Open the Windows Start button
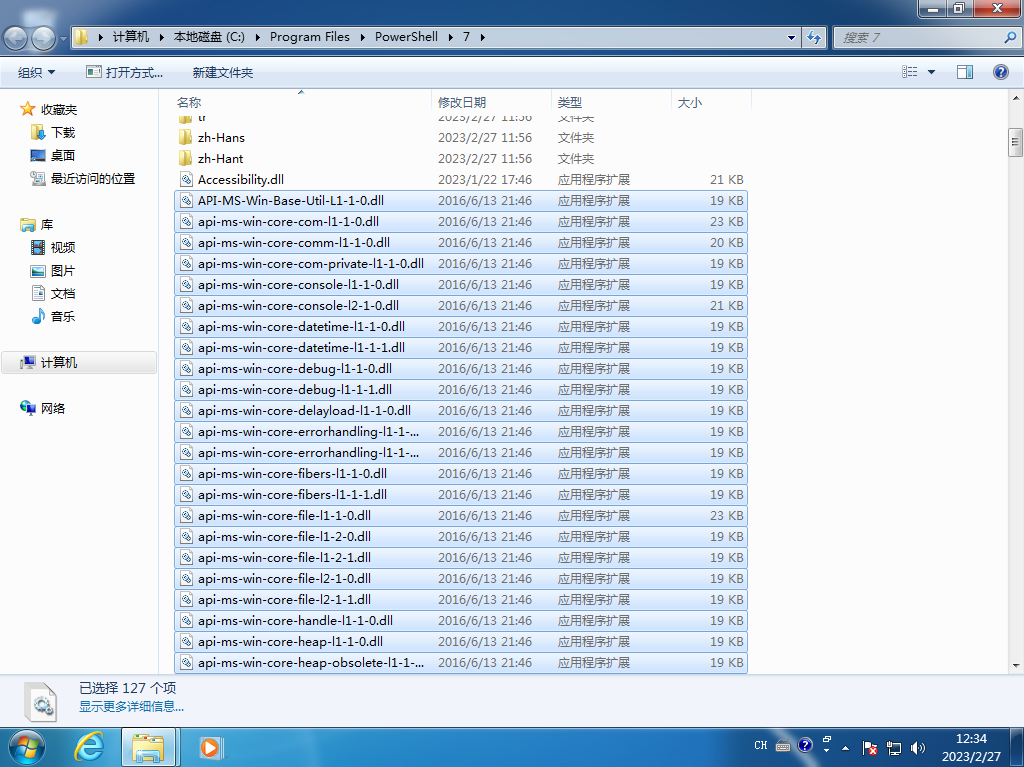Viewport: 1024px width, 767px height. tap(27, 747)
